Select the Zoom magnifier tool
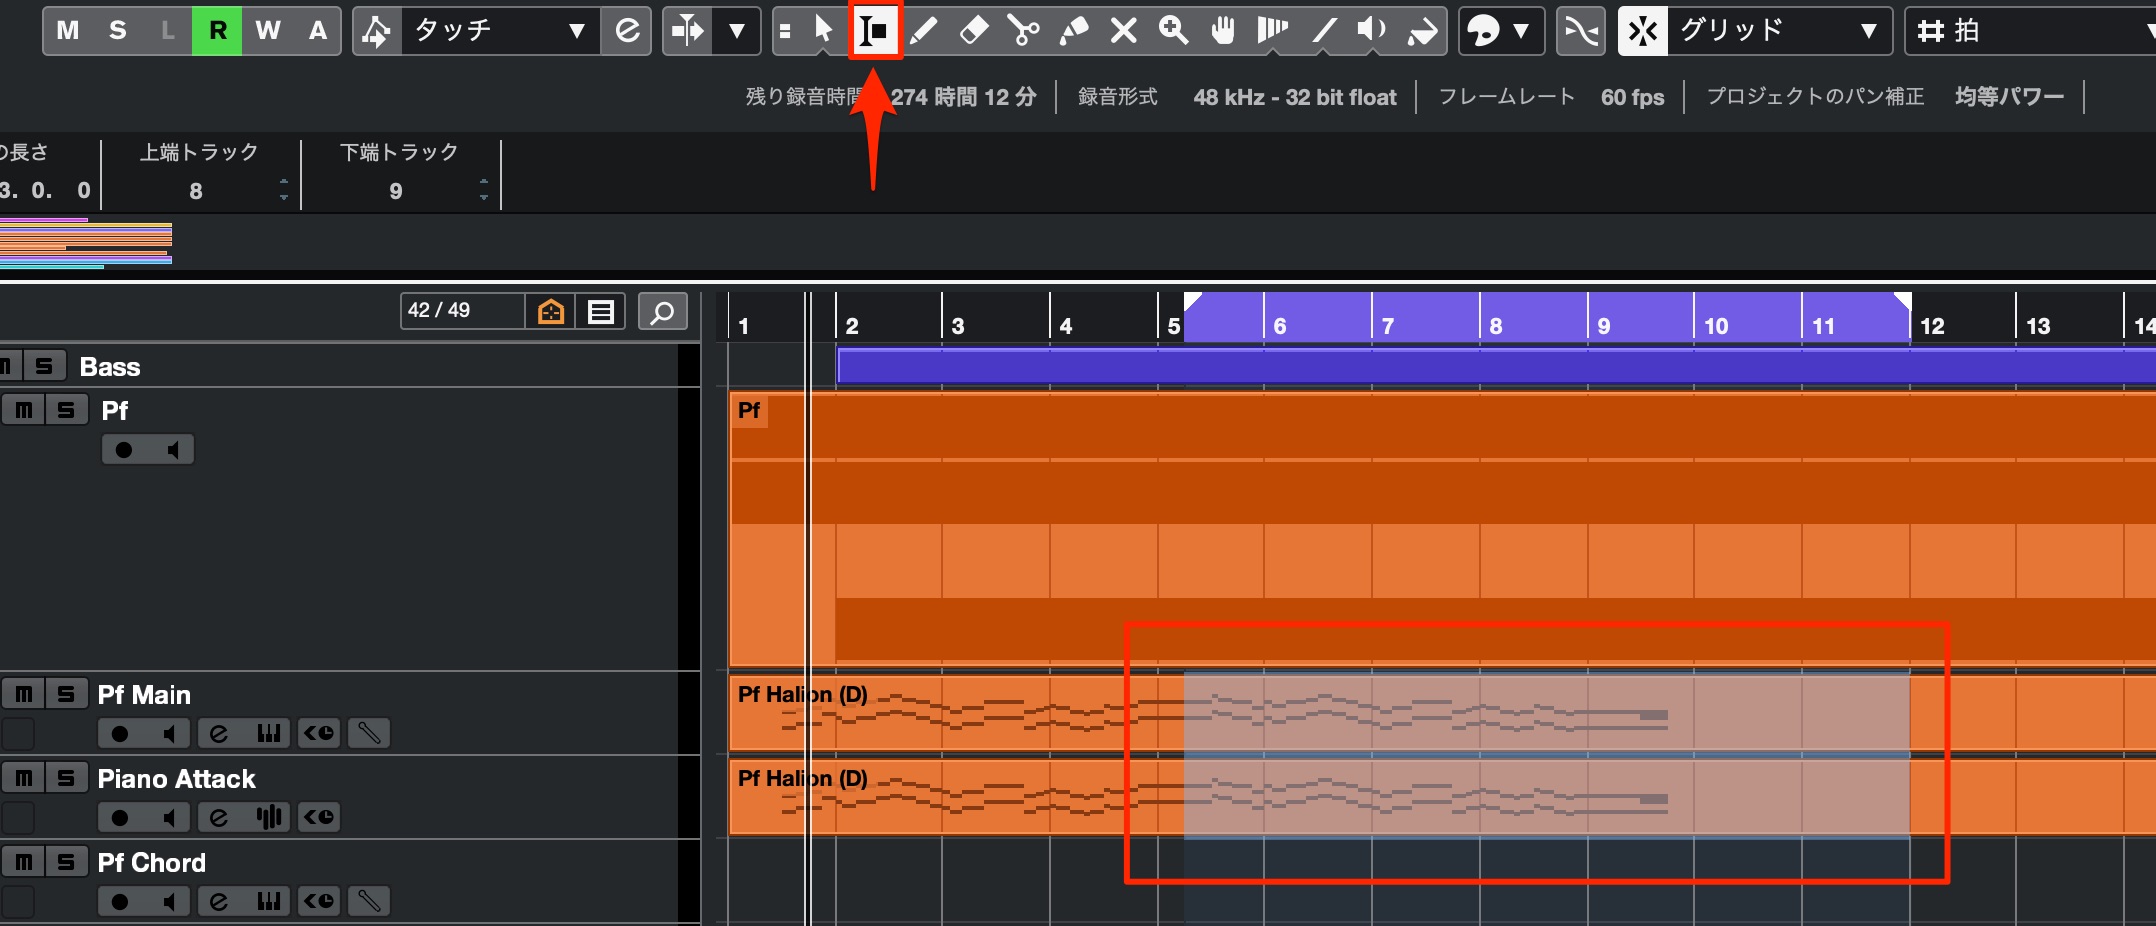The height and width of the screenshot is (926, 2156). (1173, 31)
